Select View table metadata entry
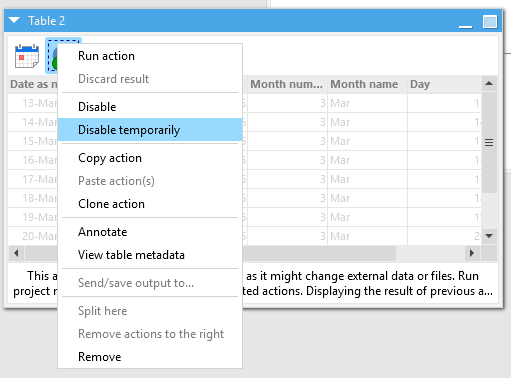The image size is (511, 378). 150,255
